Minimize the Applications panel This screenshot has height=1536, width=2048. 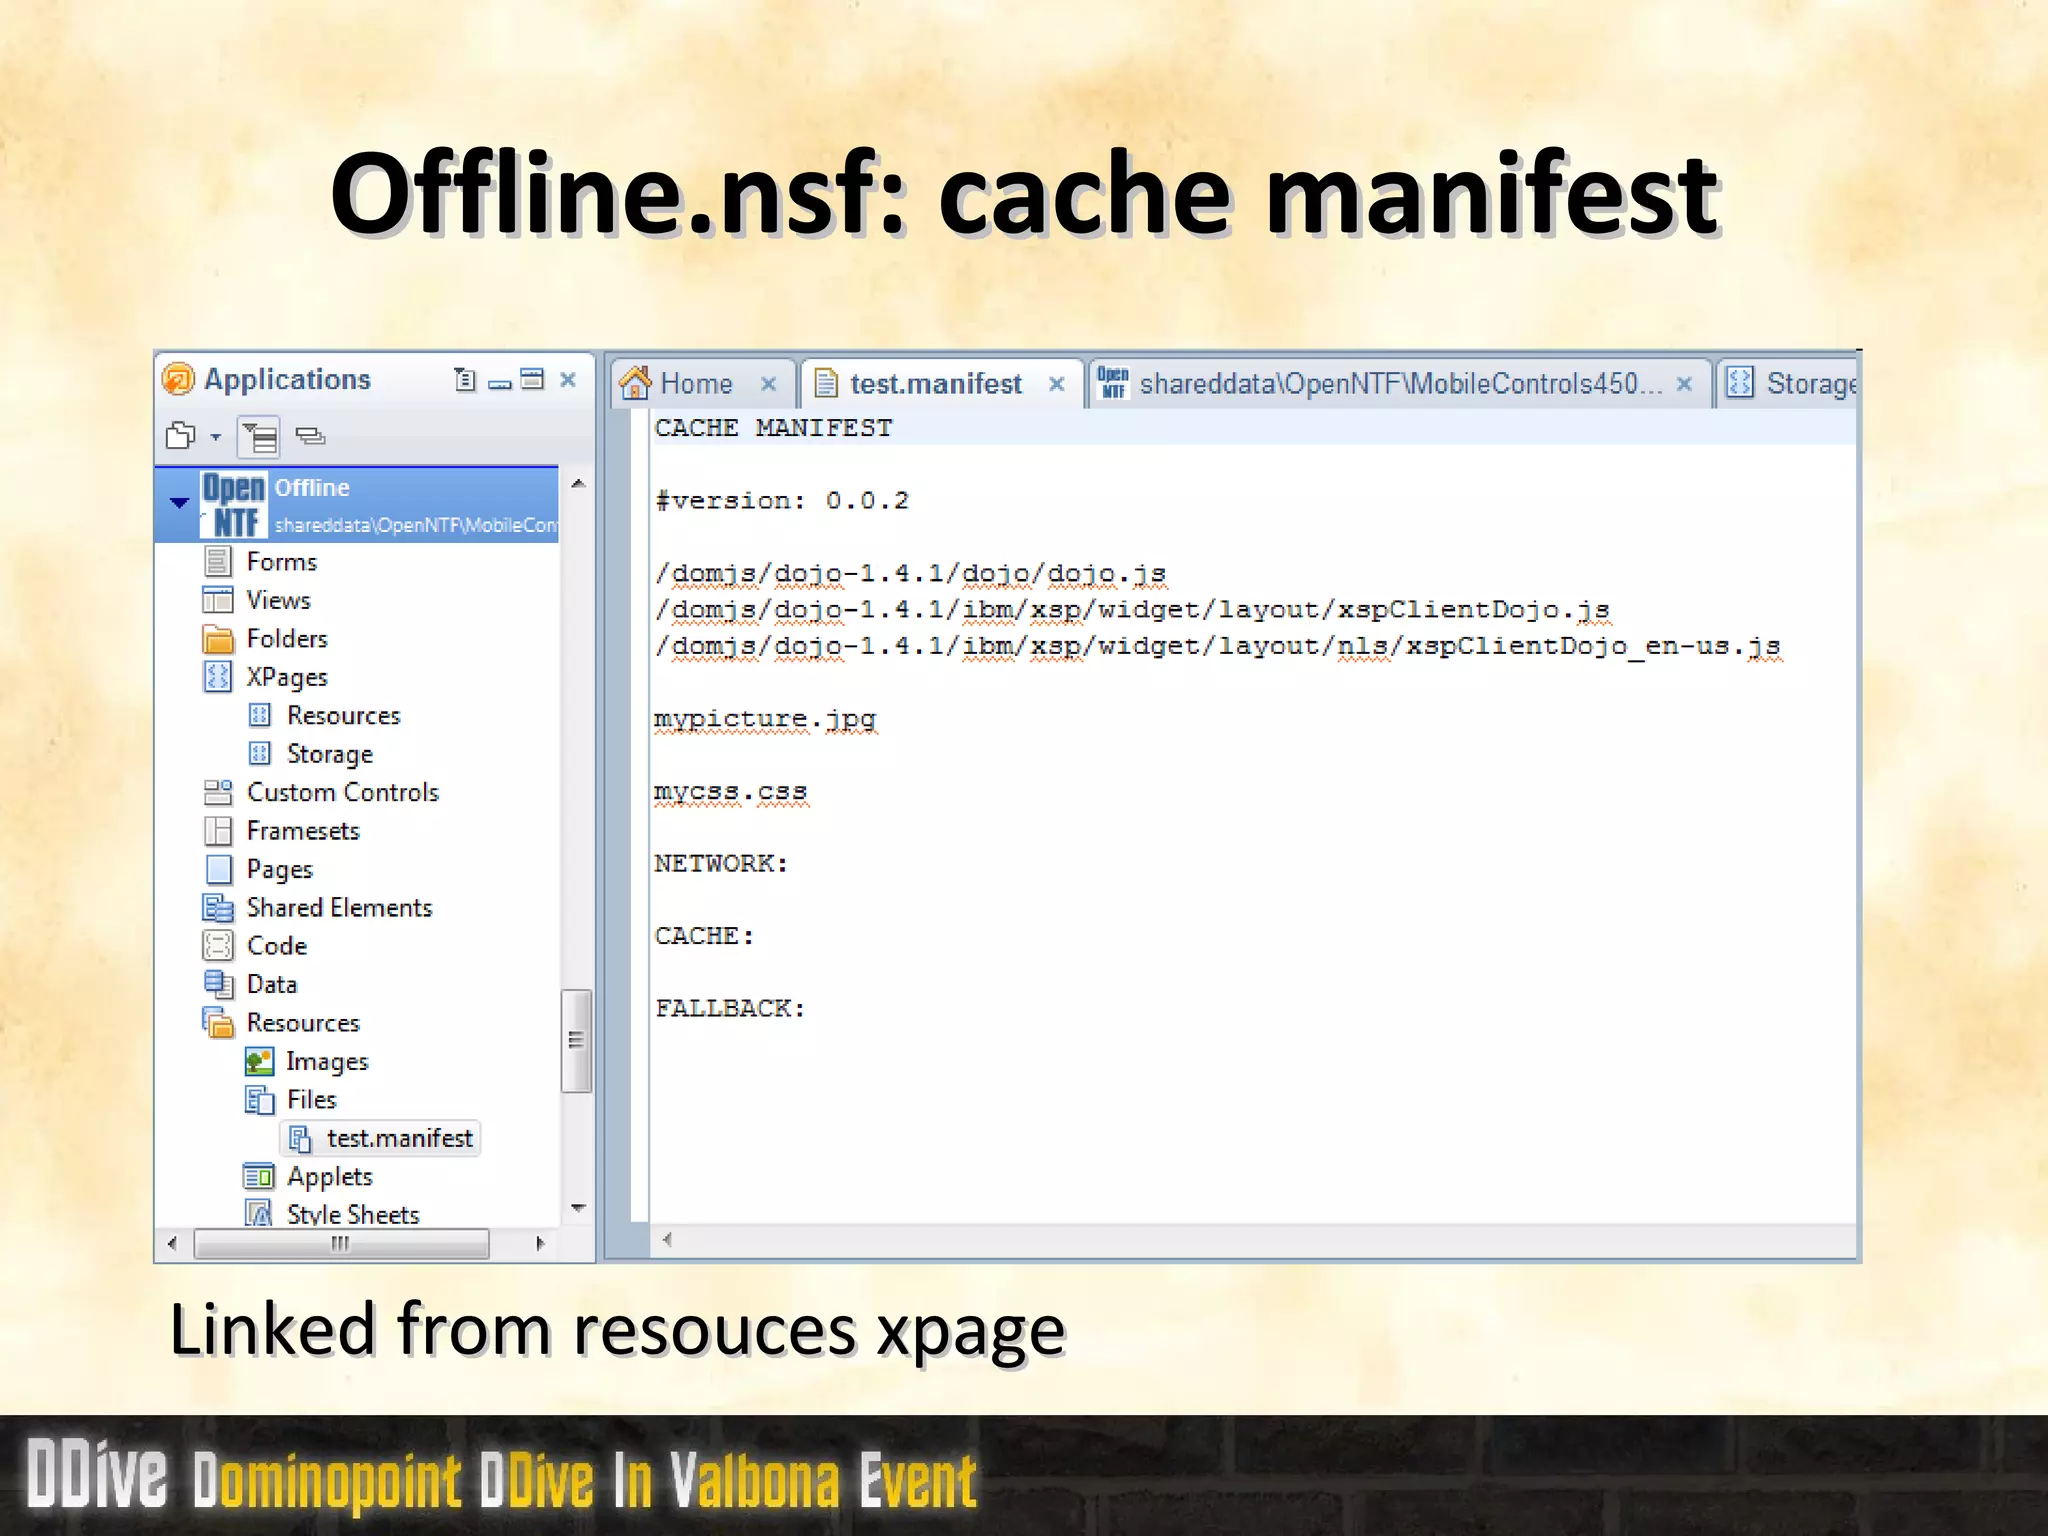[x=500, y=383]
